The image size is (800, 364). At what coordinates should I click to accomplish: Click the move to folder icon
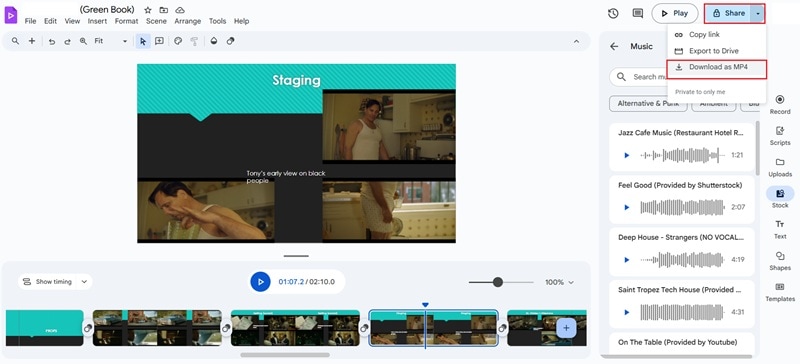coord(163,10)
